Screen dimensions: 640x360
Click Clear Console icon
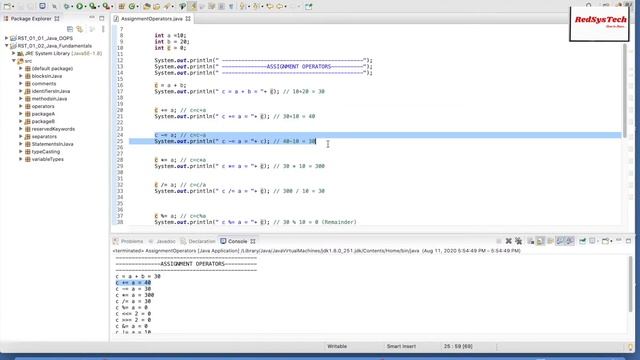coord(530,241)
